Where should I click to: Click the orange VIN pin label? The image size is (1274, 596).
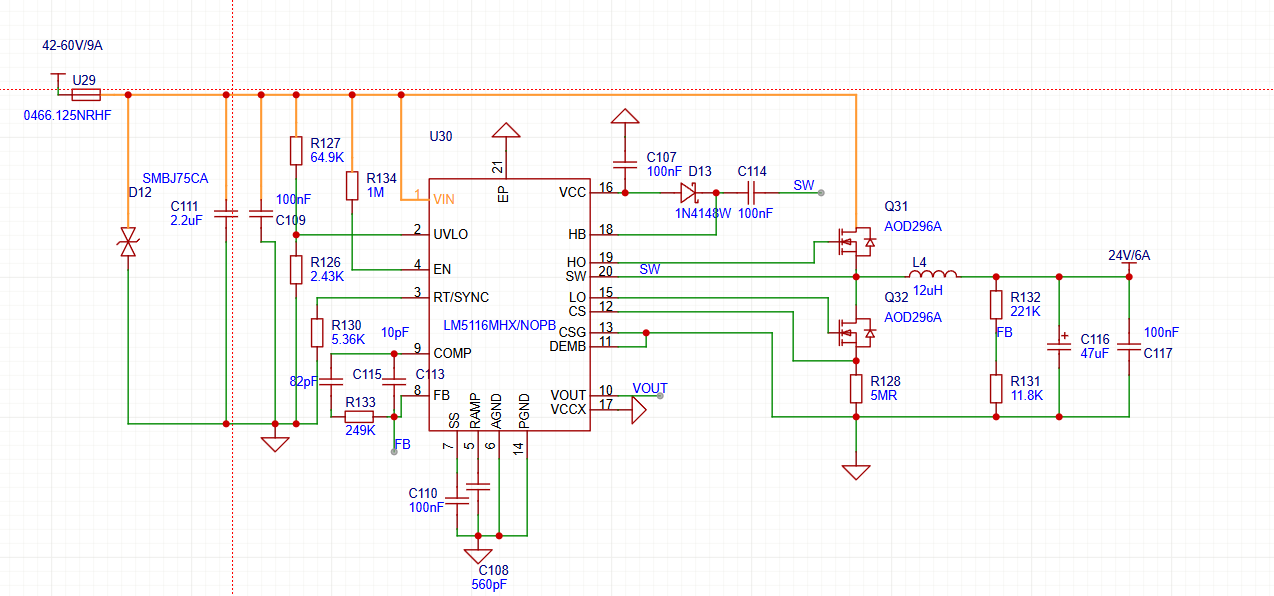tap(442, 200)
